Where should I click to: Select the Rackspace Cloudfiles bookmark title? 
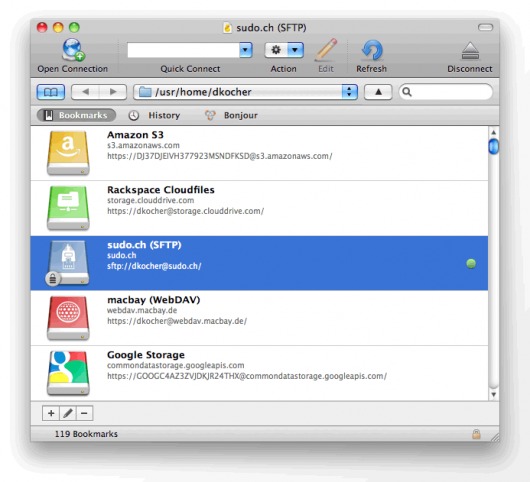[x=161, y=190]
